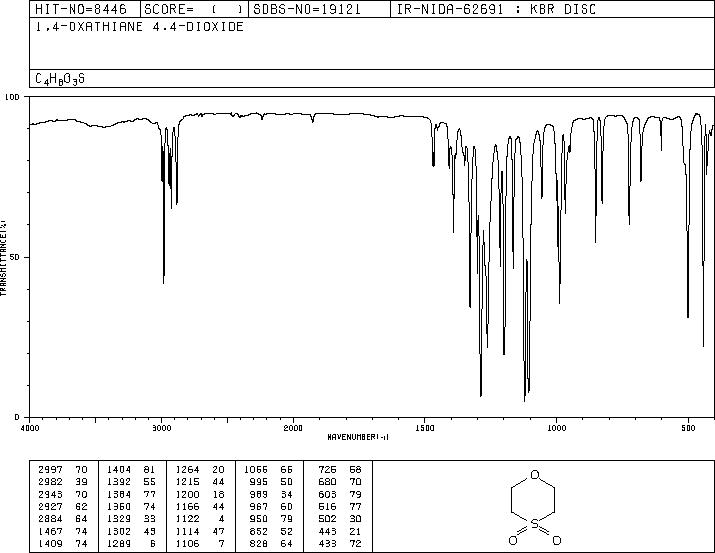The width and height of the screenshot is (715, 553).
Task: Click the 0 label on the y-axis
Action: 17,417
